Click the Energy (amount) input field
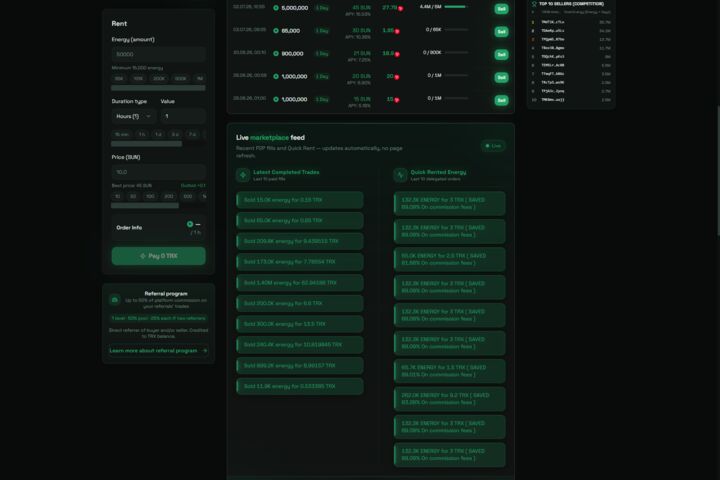The height and width of the screenshot is (480, 720). click(158, 54)
